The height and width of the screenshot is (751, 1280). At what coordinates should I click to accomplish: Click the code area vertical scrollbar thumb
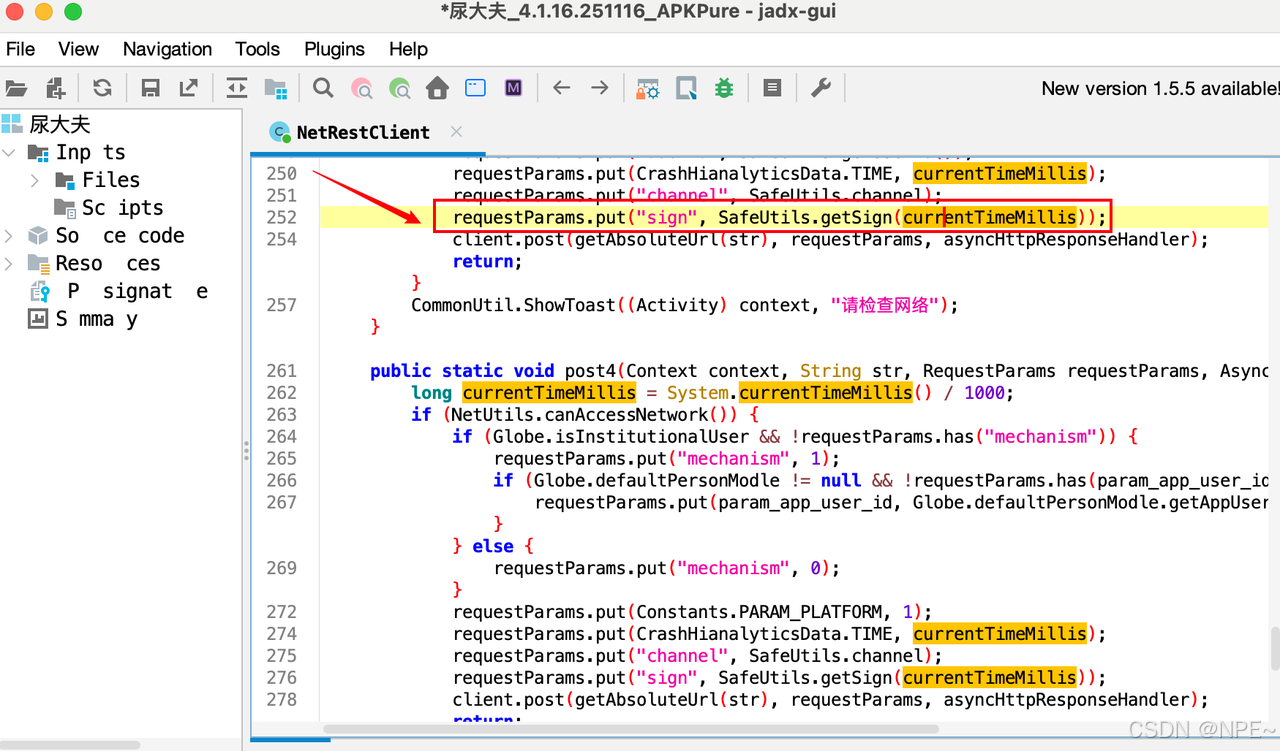pos(1274,648)
